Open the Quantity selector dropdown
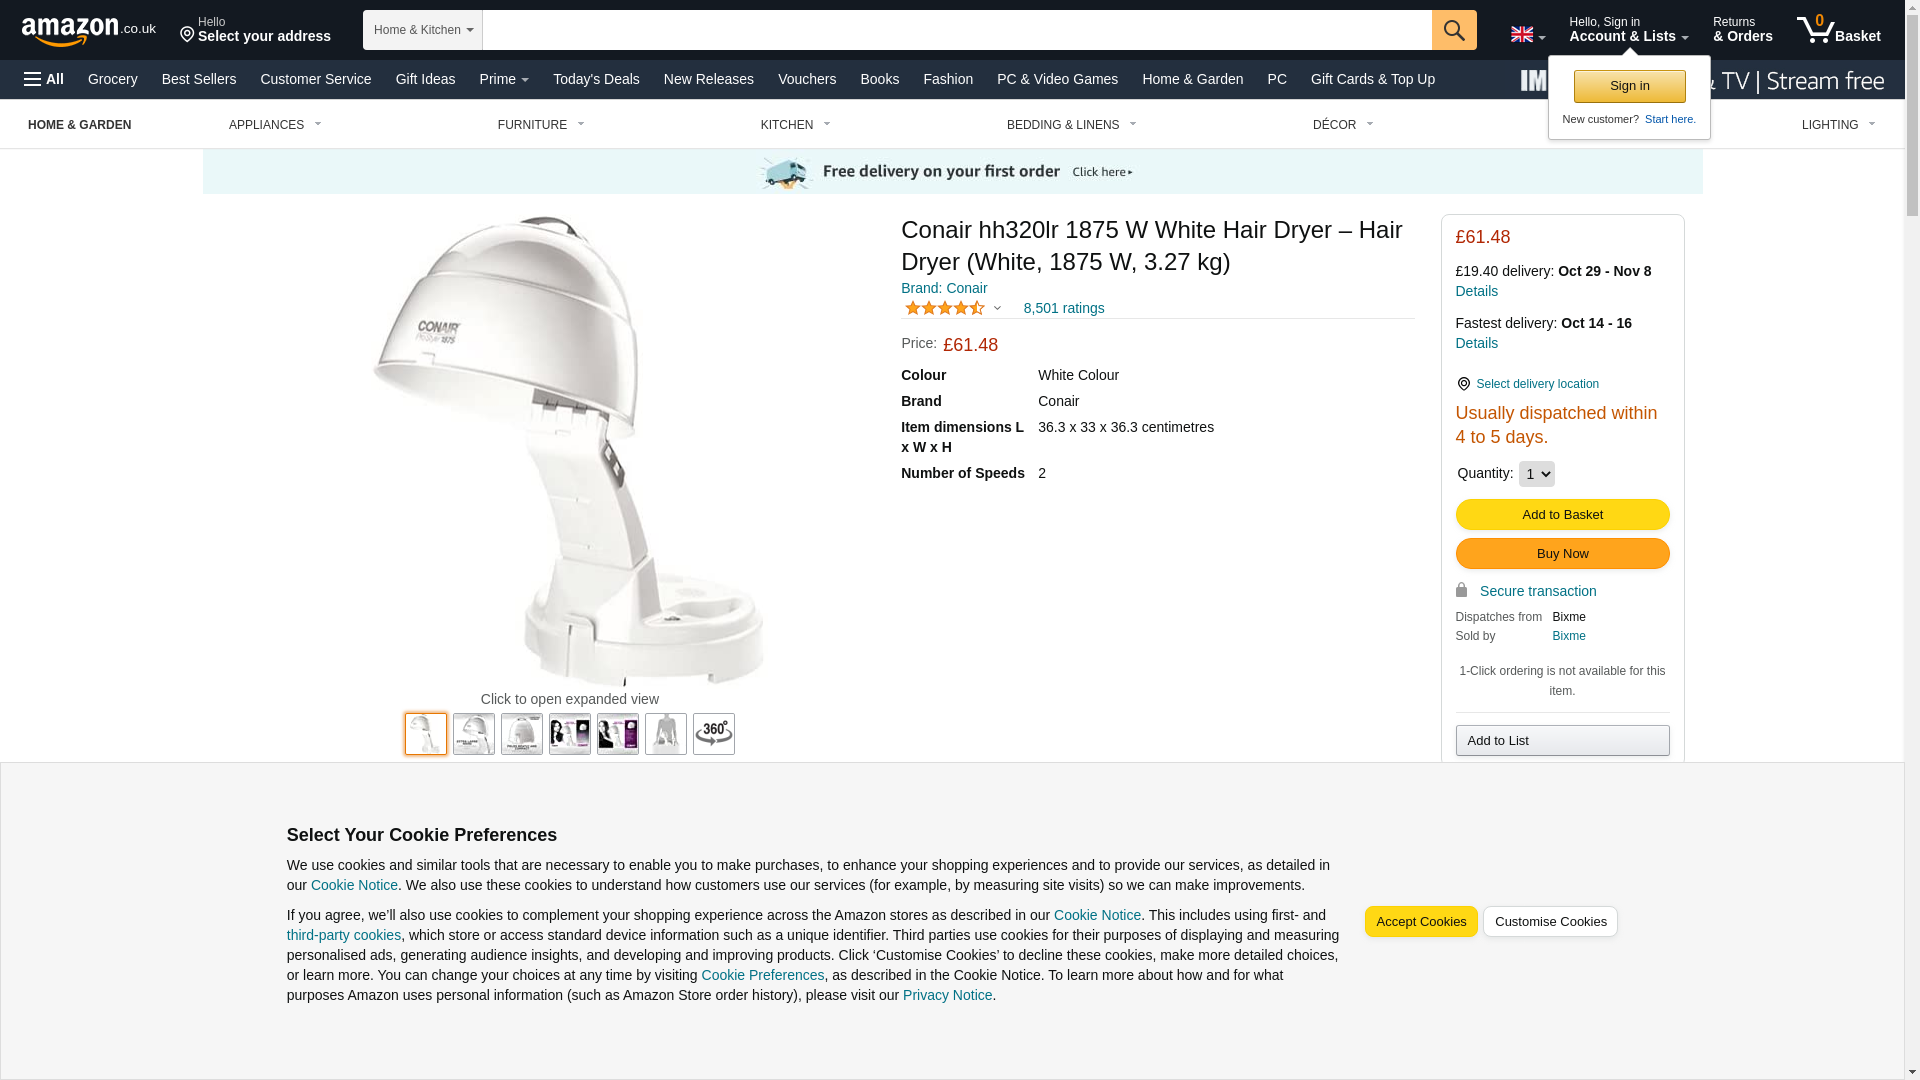 [1536, 474]
